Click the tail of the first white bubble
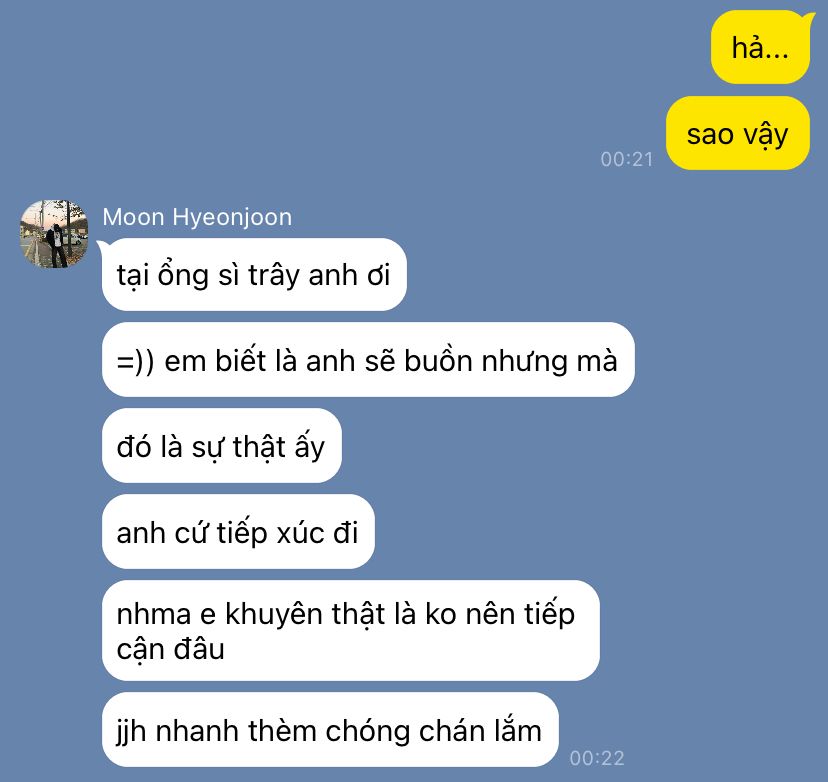 [102, 245]
